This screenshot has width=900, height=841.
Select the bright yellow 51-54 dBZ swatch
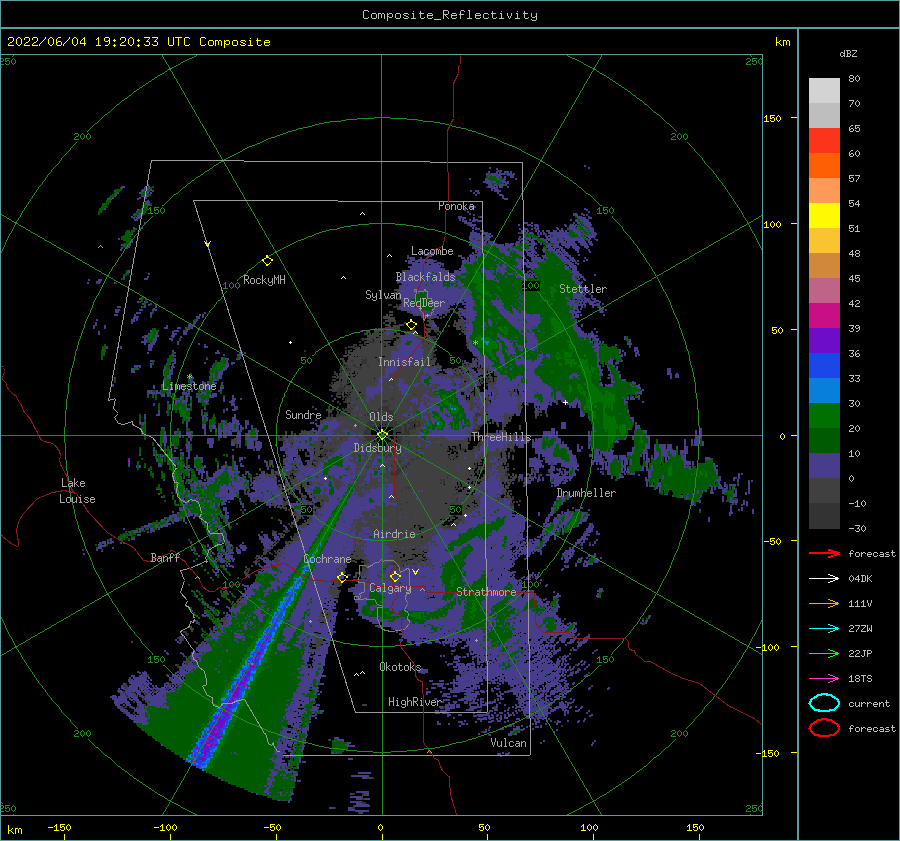tap(824, 216)
